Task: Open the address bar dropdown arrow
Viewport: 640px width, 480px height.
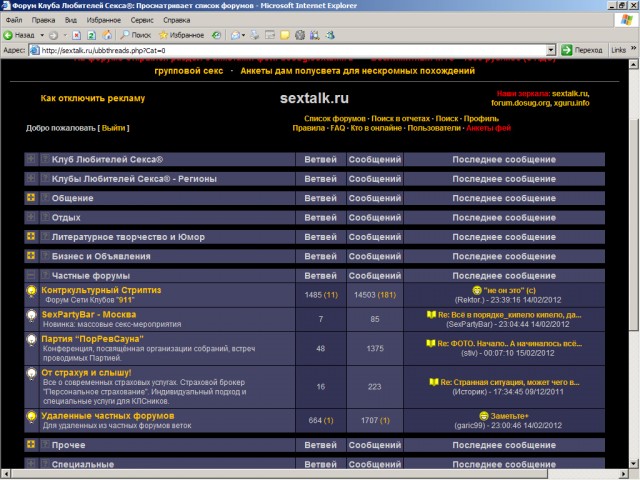Action: (551, 50)
